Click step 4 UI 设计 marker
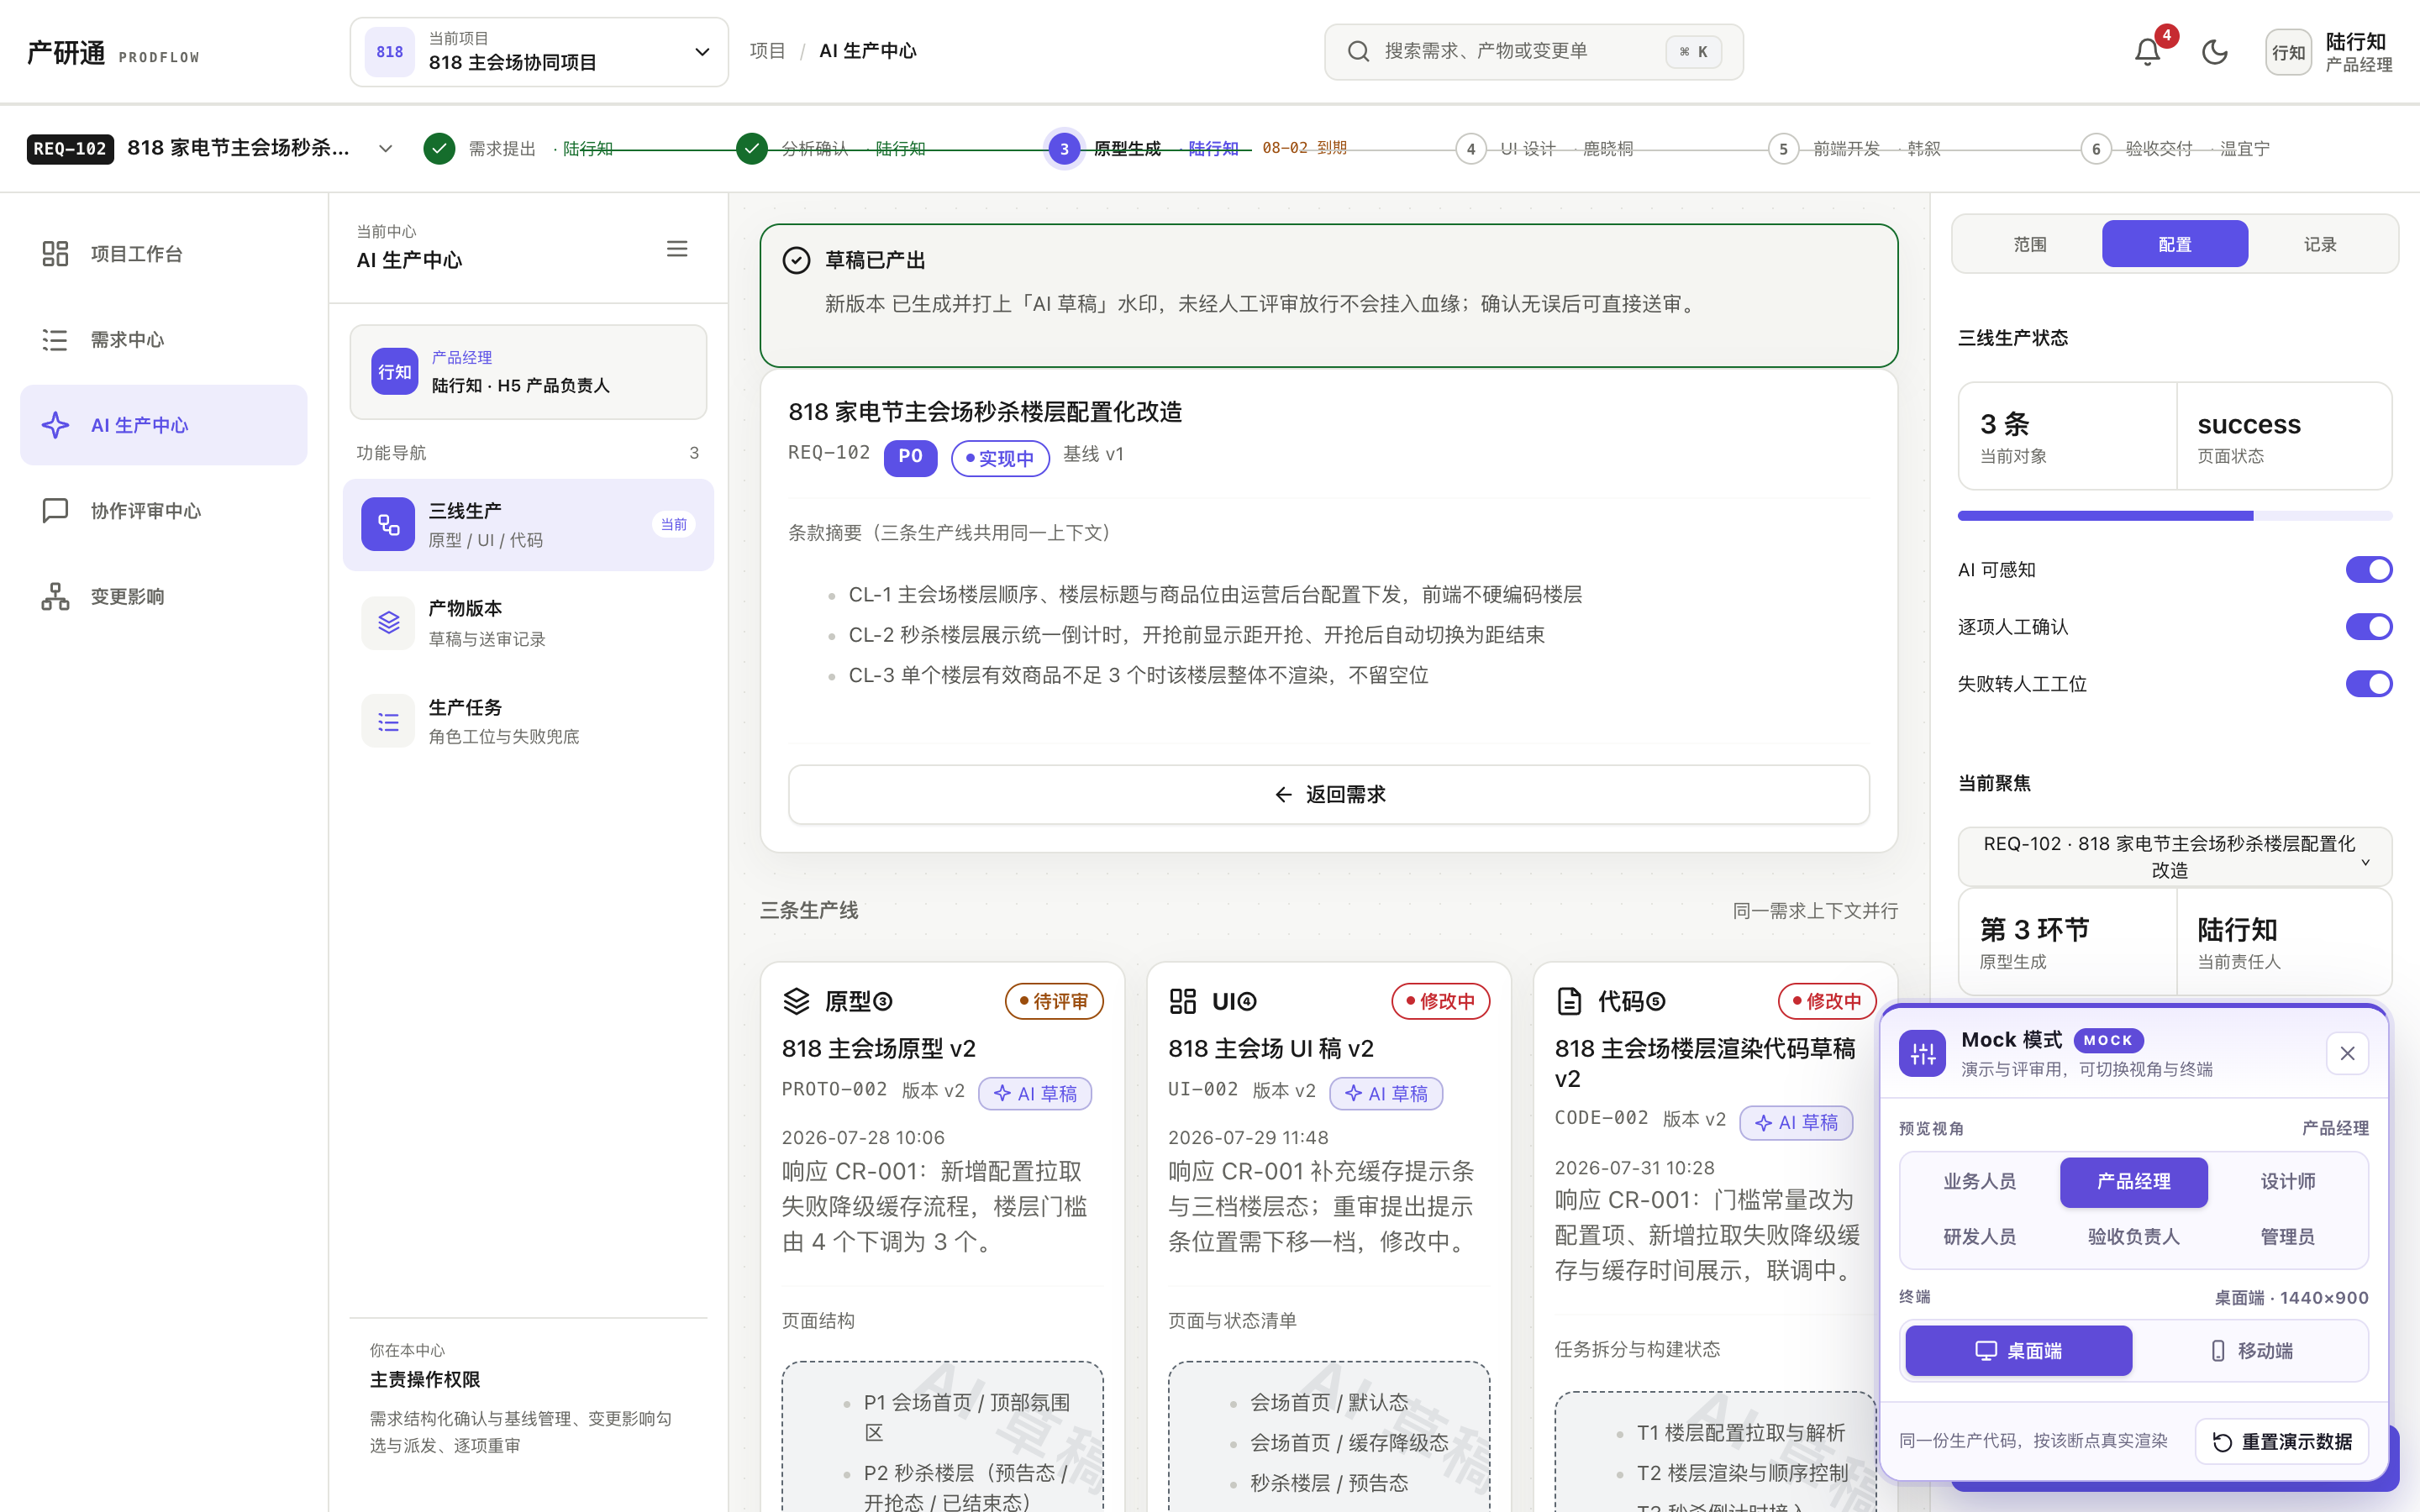Screen dimensions: 2420x1512 click(1470, 148)
